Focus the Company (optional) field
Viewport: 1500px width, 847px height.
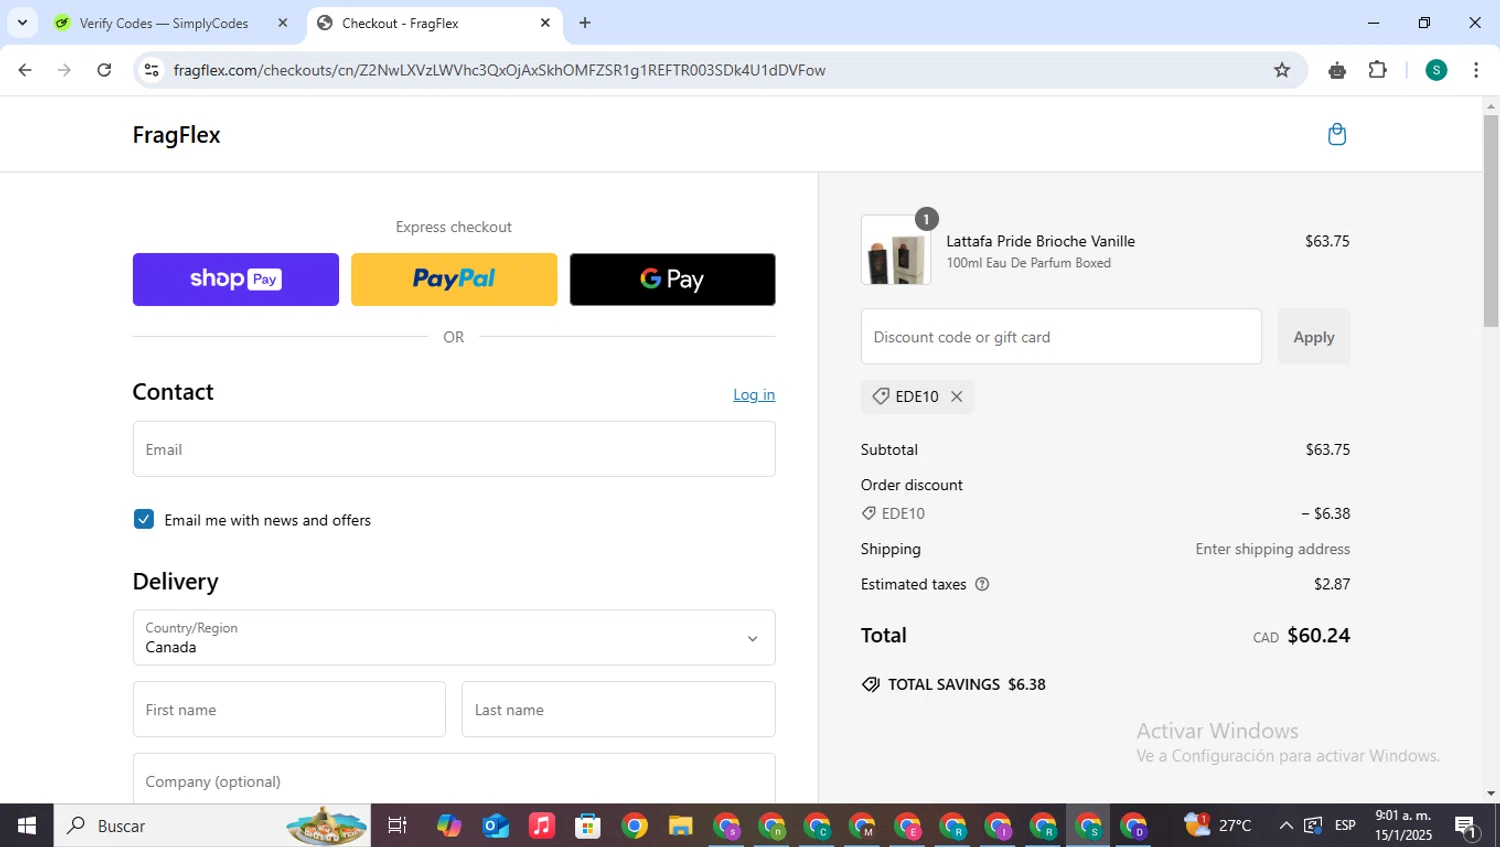454,779
